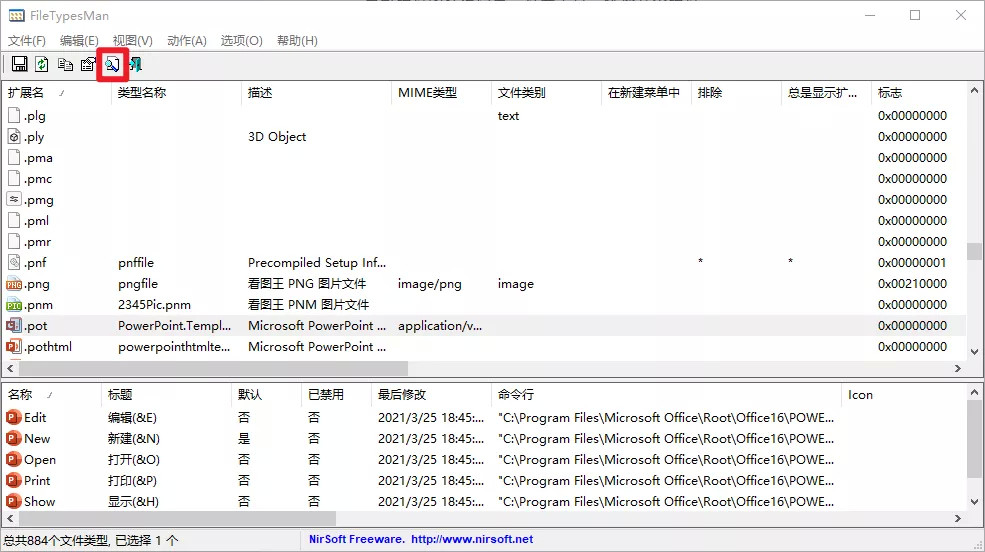Sort by the MIME类型 column header
This screenshot has height=552, width=985.
[441, 93]
